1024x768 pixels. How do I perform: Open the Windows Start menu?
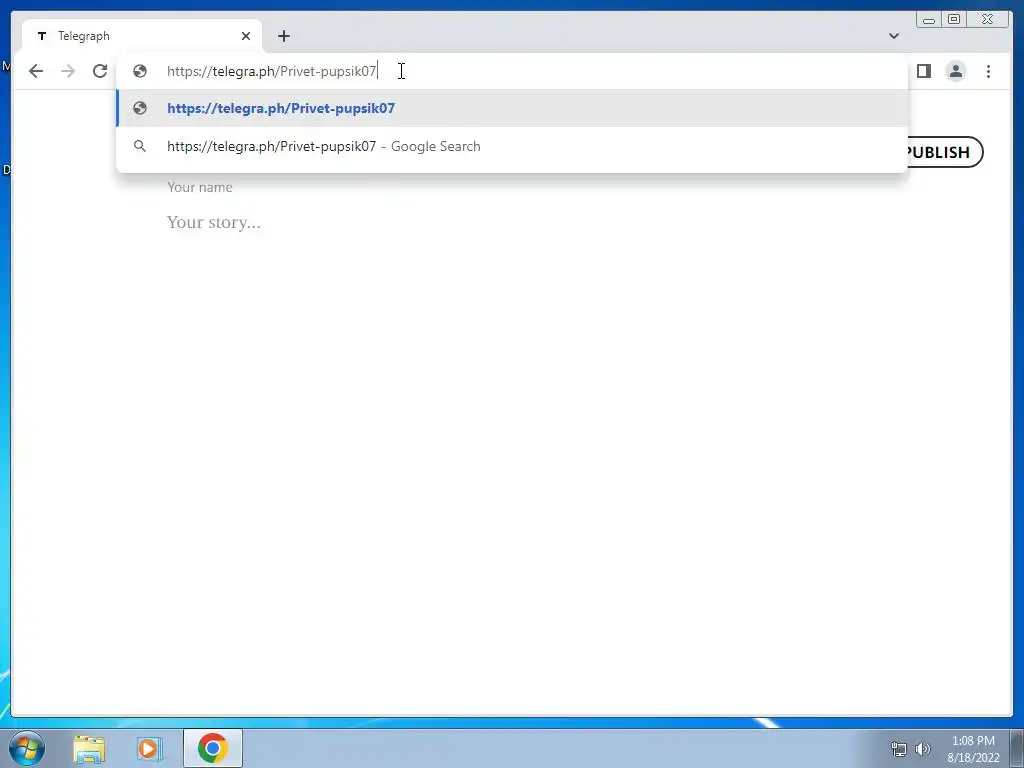pyautogui.click(x=27, y=748)
